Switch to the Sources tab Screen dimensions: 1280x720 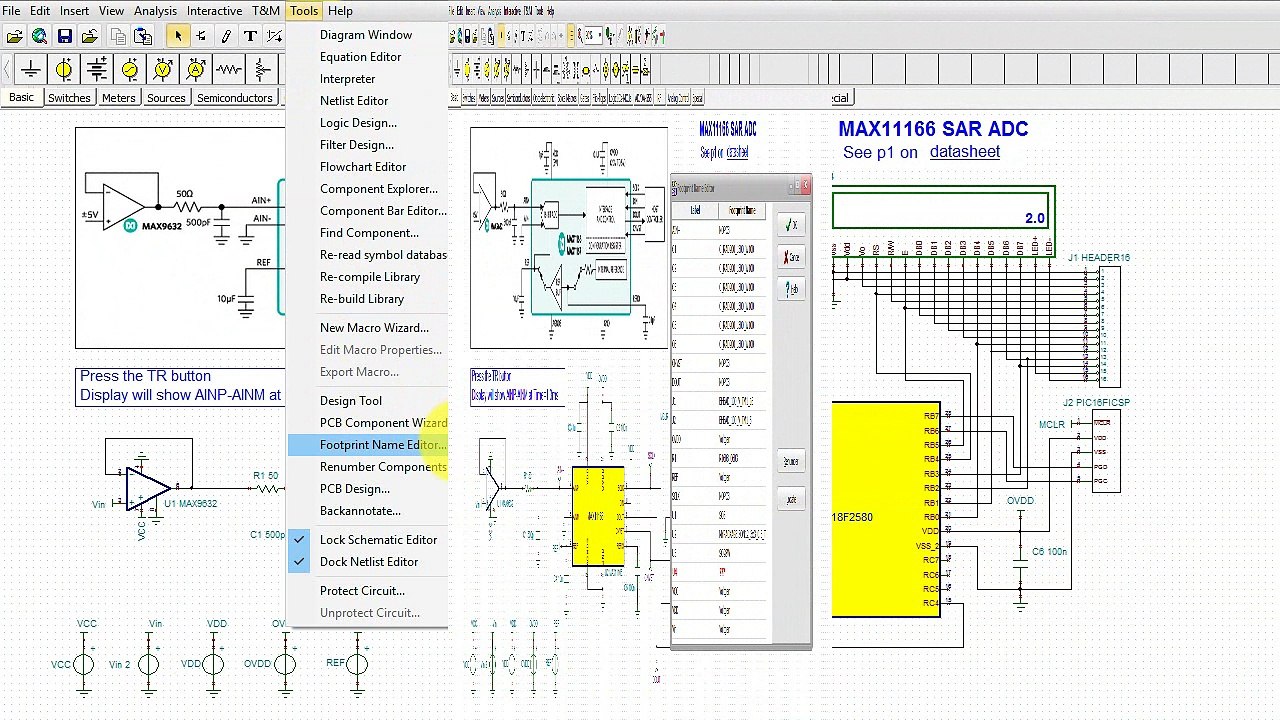[166, 98]
